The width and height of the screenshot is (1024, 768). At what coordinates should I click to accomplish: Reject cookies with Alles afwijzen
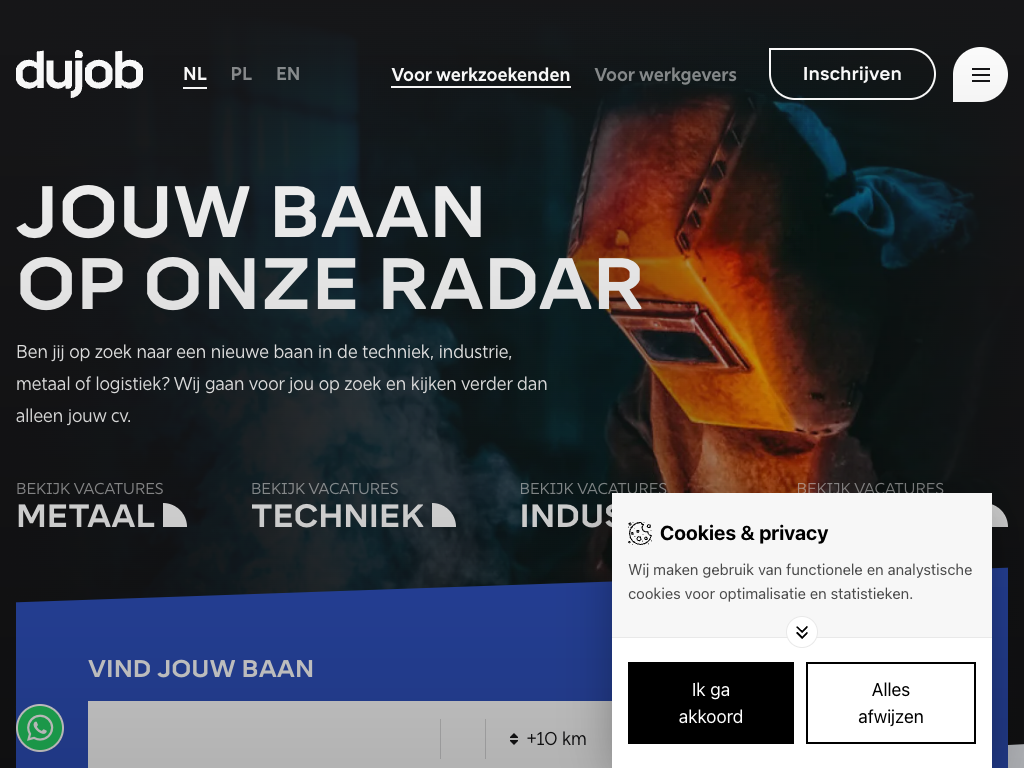(891, 703)
